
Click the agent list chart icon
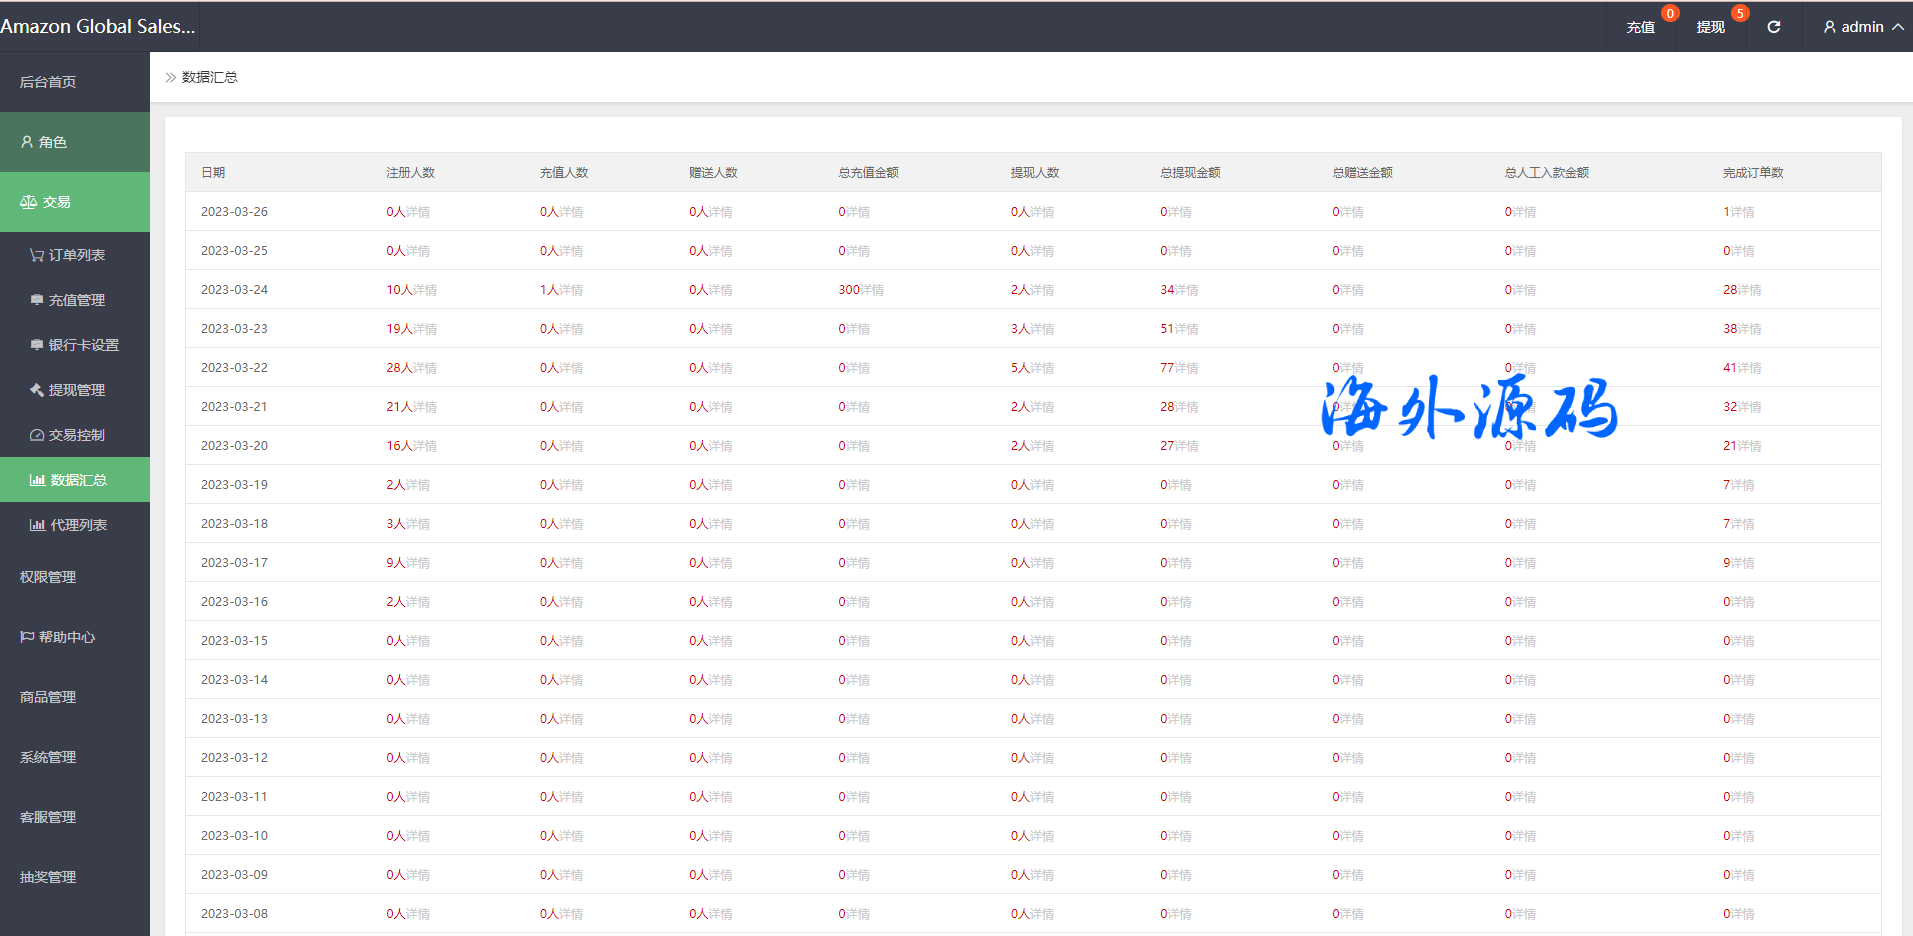(37, 525)
